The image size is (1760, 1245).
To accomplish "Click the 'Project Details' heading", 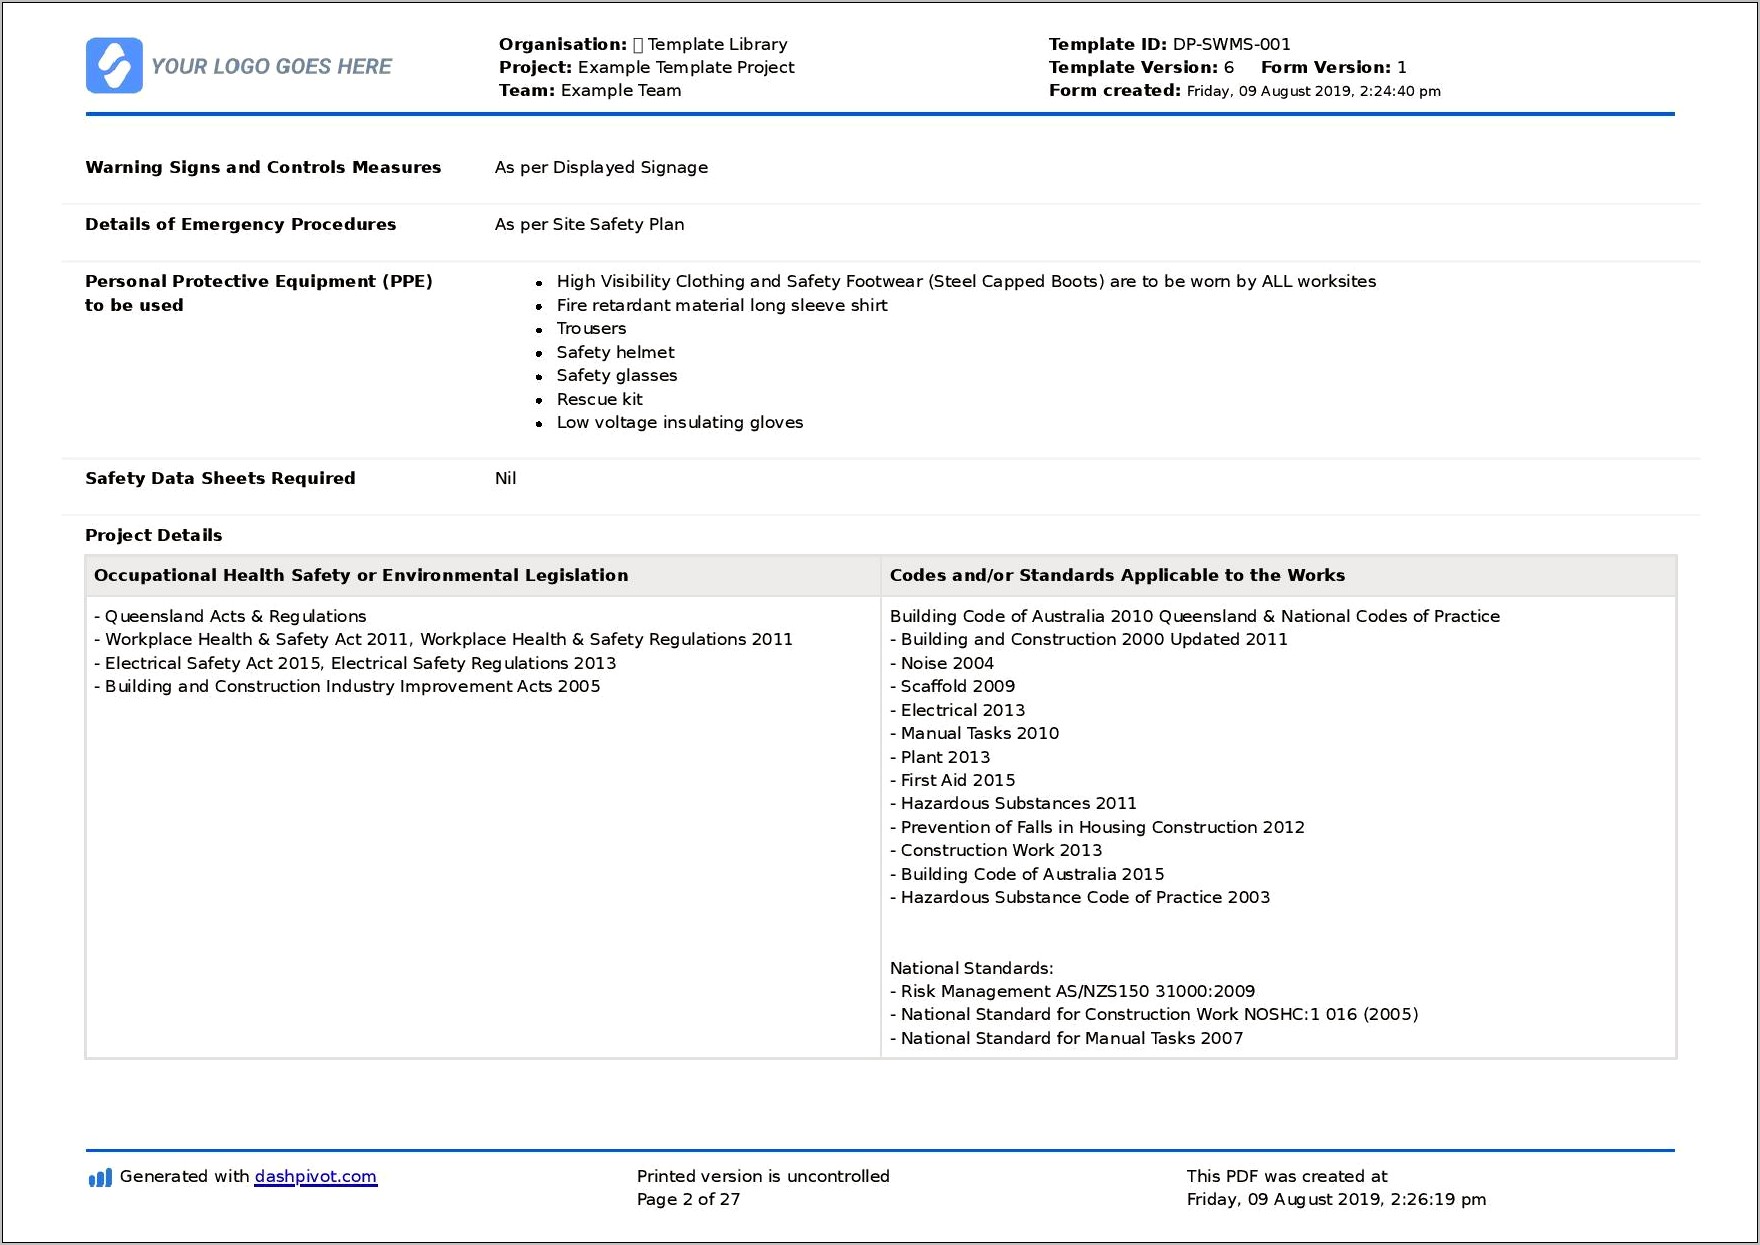I will click(153, 535).
